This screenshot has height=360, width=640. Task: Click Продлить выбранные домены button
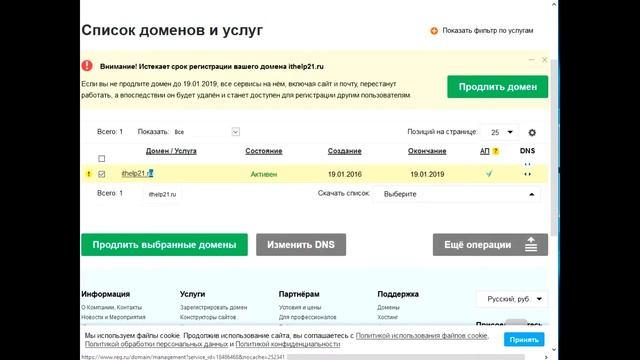164,244
